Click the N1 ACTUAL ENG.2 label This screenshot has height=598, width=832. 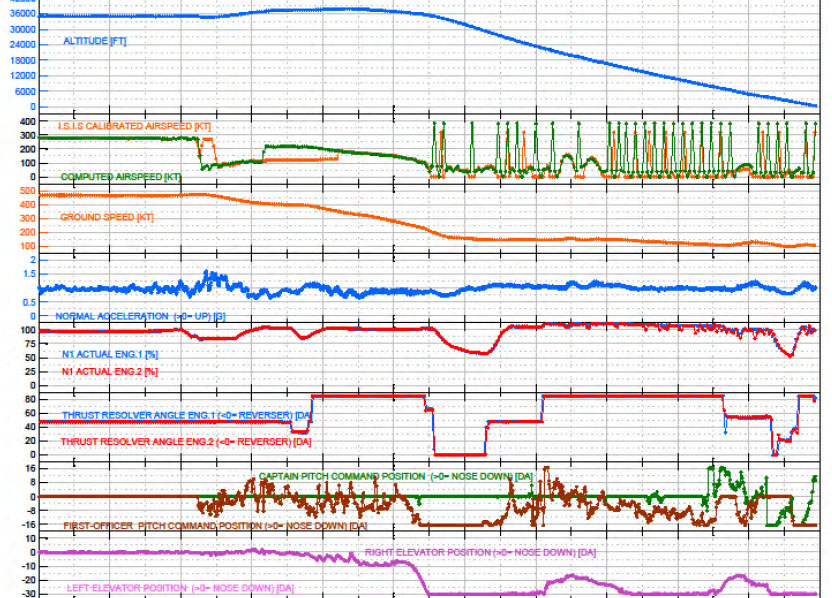pyautogui.click(x=110, y=371)
